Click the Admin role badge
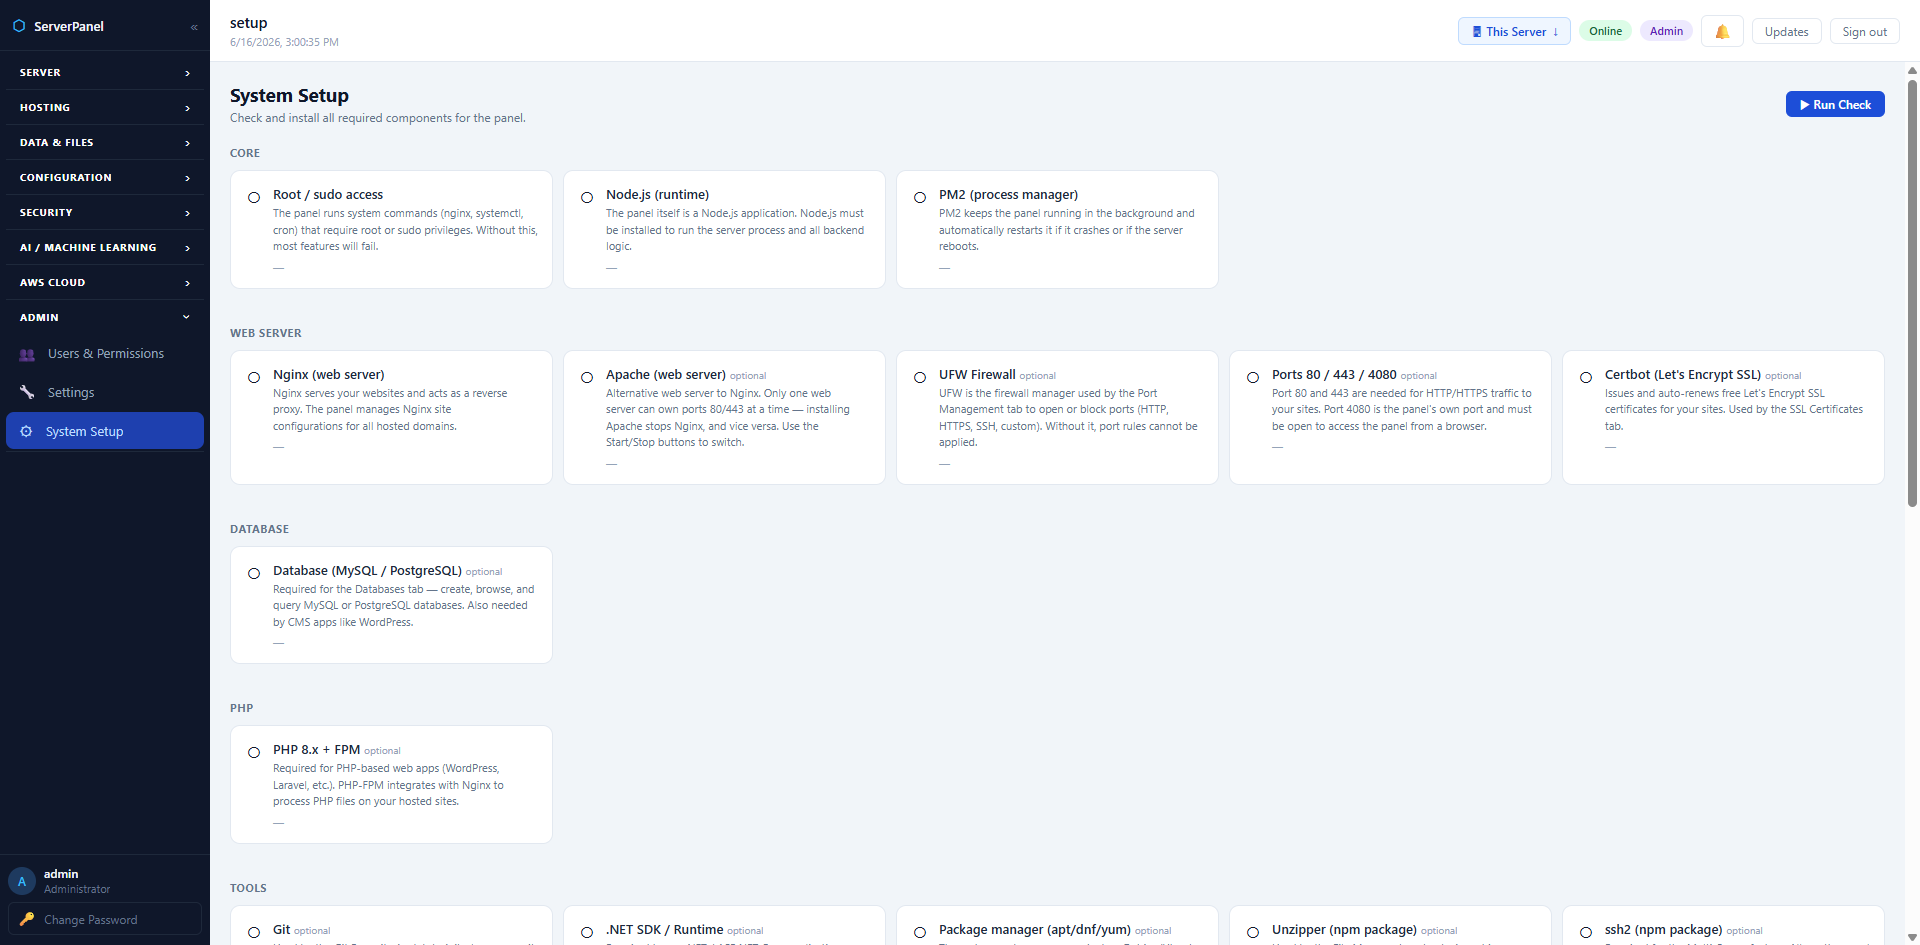The image size is (1920, 945). coord(1666,31)
